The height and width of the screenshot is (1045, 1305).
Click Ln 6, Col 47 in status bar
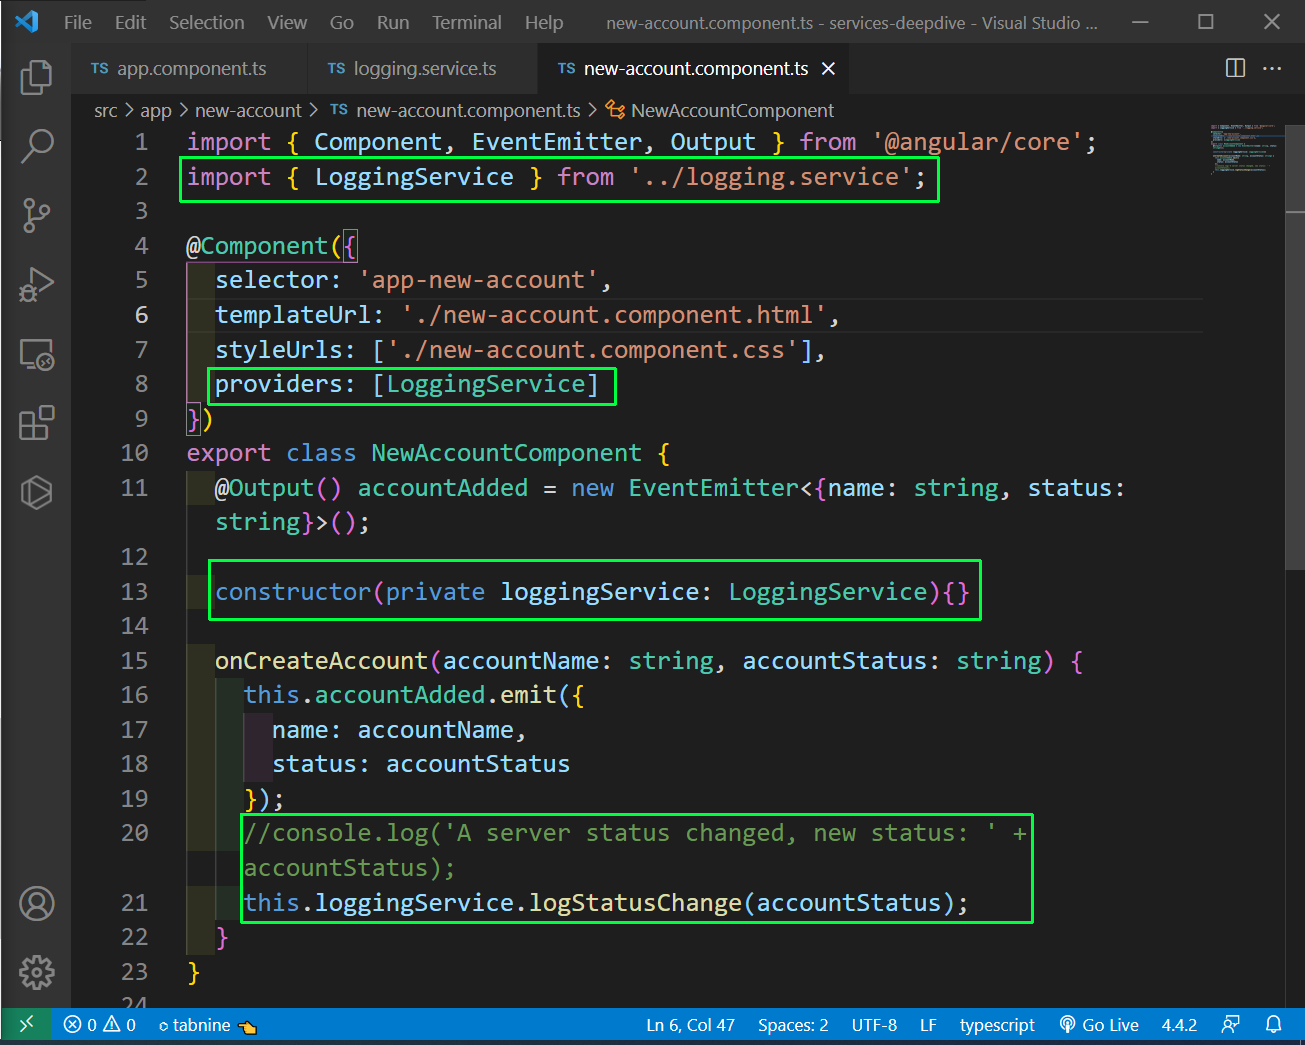tap(690, 1025)
